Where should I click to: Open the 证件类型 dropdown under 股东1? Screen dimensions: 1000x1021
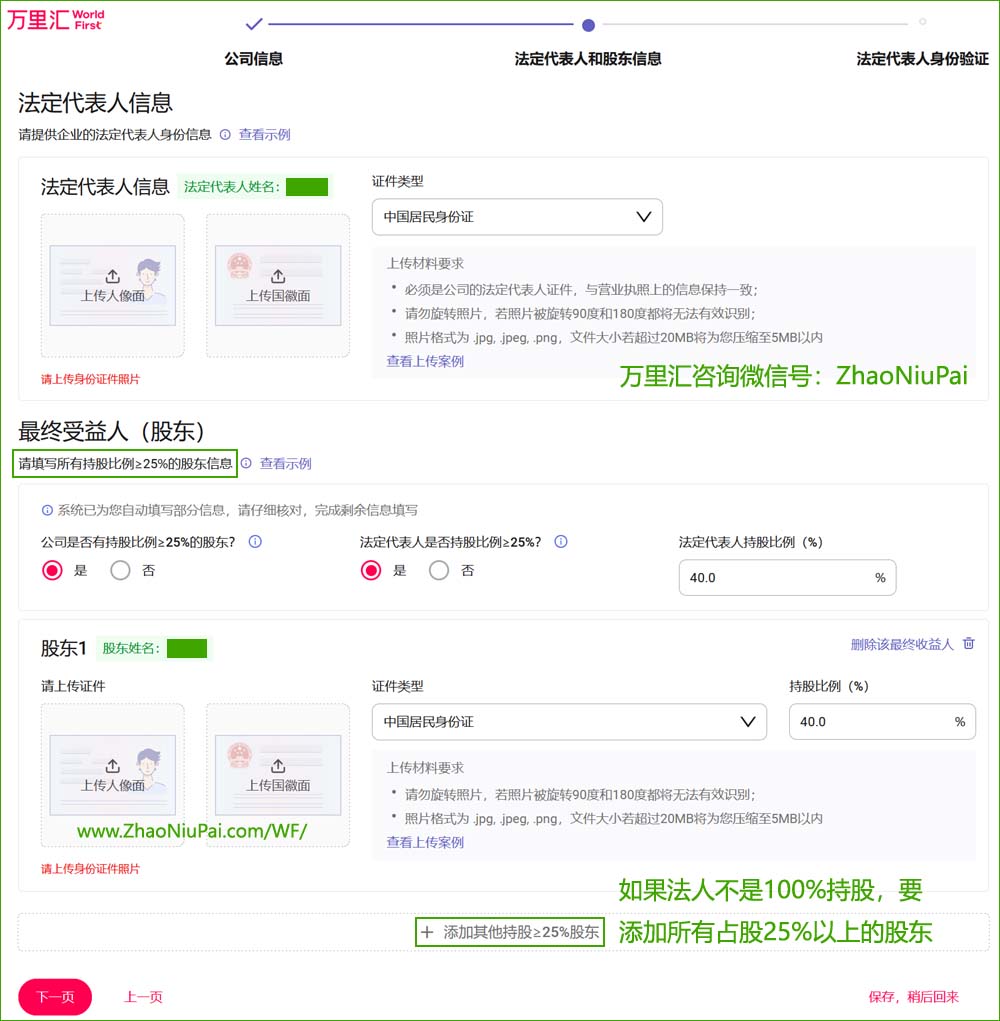569,722
